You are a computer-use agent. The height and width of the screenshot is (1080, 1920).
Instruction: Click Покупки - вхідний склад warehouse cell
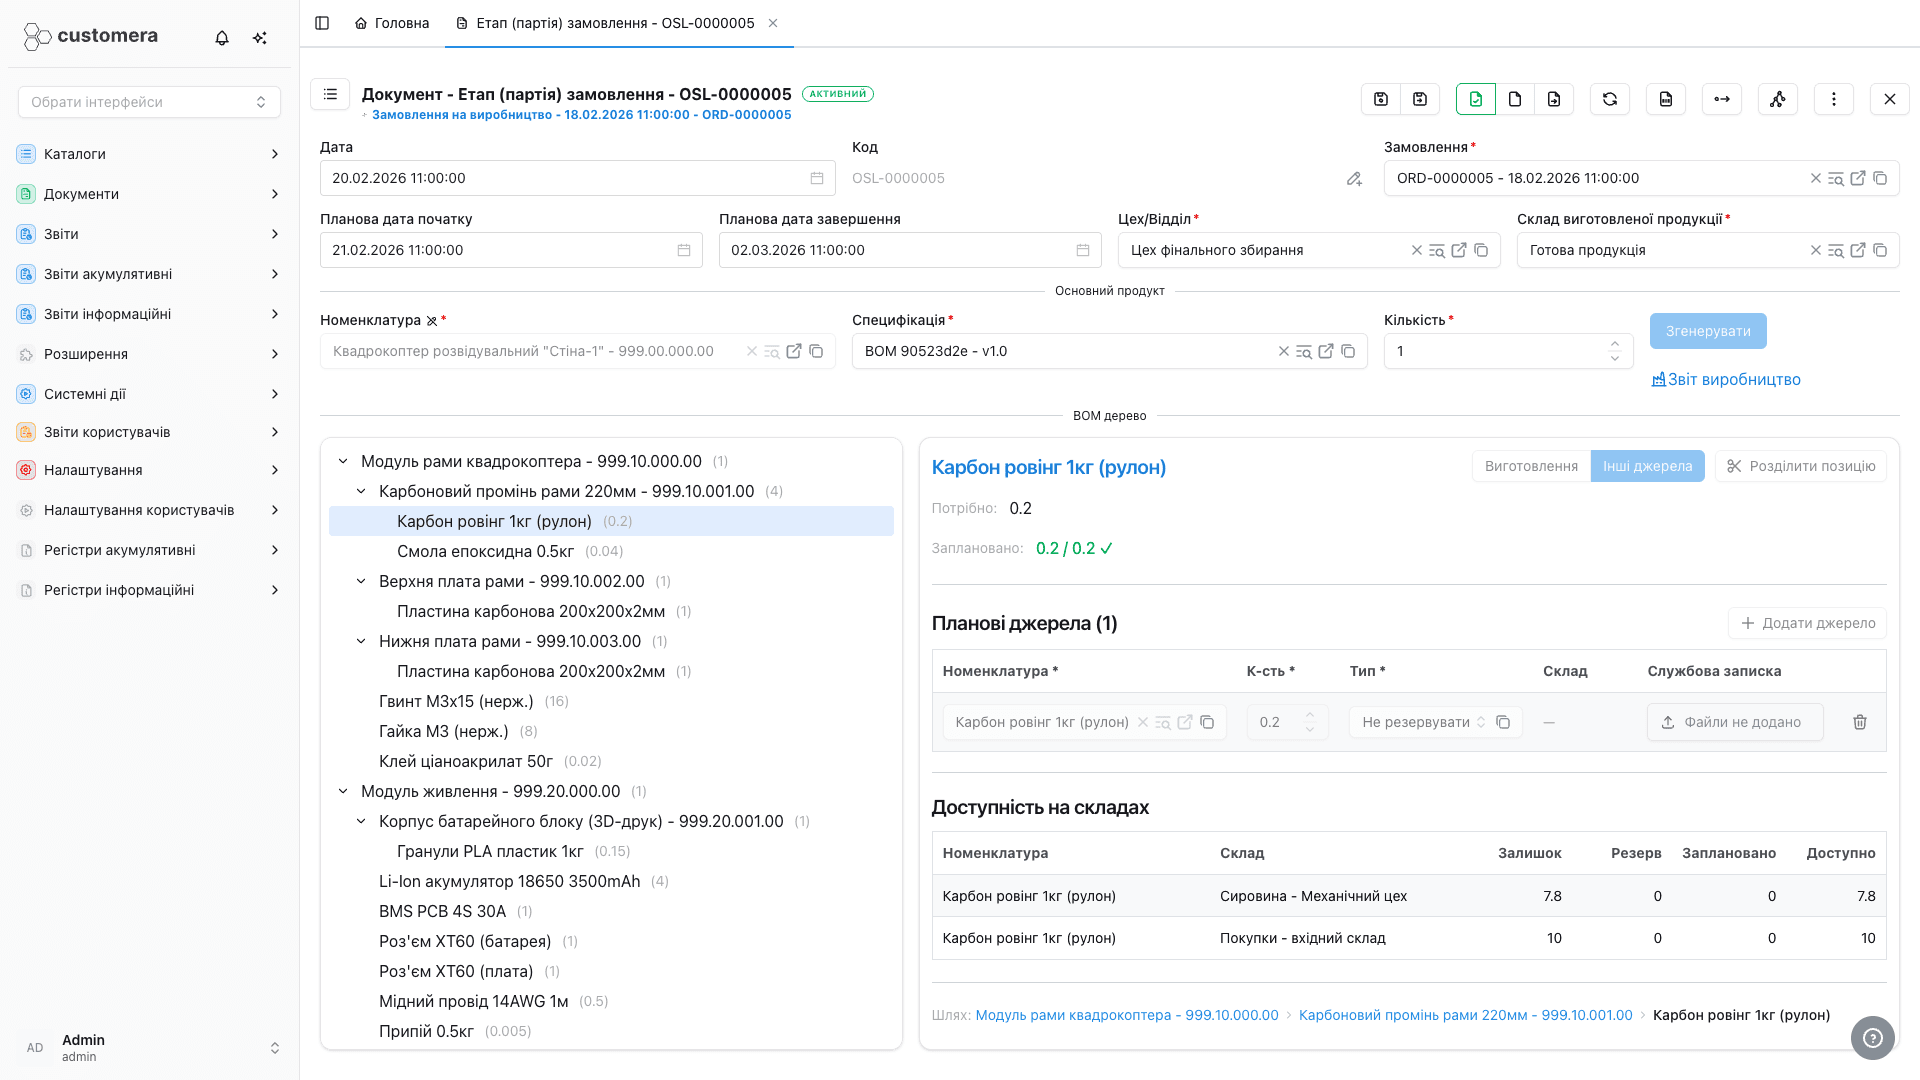pyautogui.click(x=1302, y=938)
